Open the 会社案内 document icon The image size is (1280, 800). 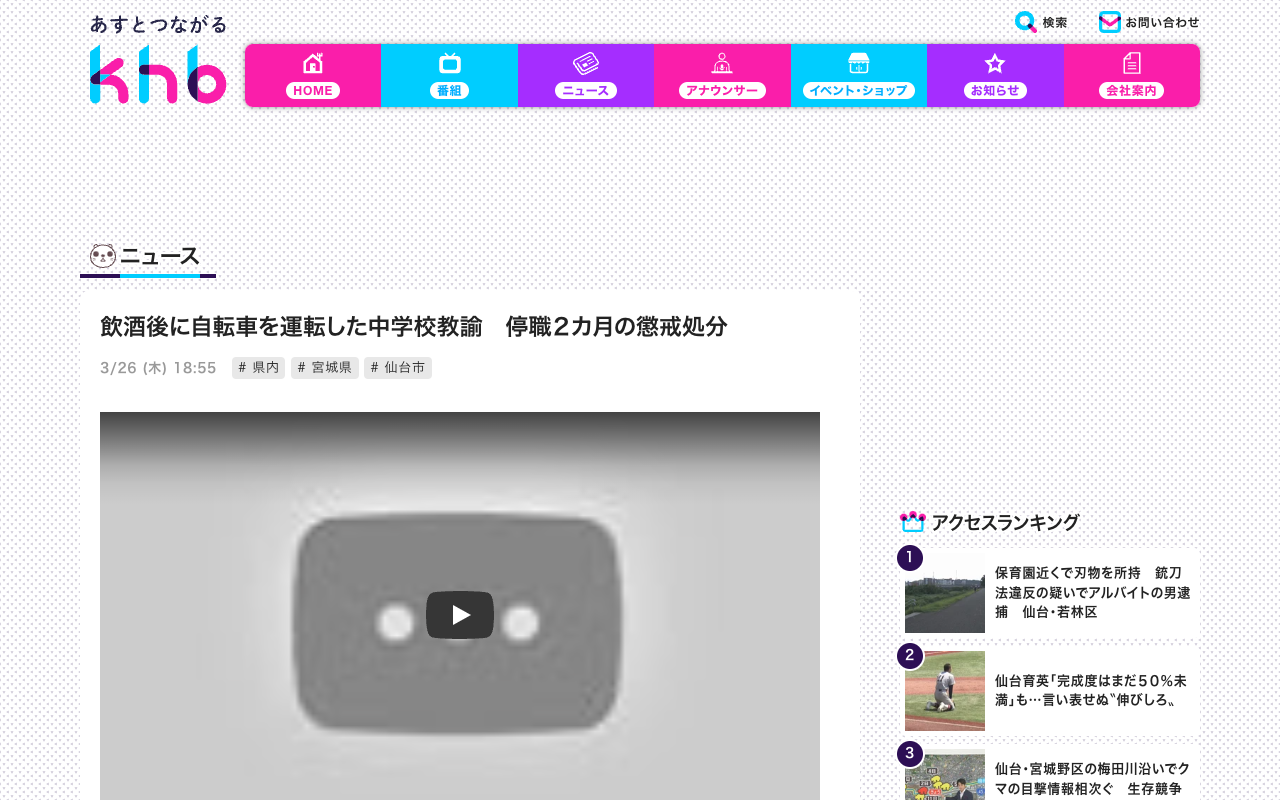(1132, 63)
